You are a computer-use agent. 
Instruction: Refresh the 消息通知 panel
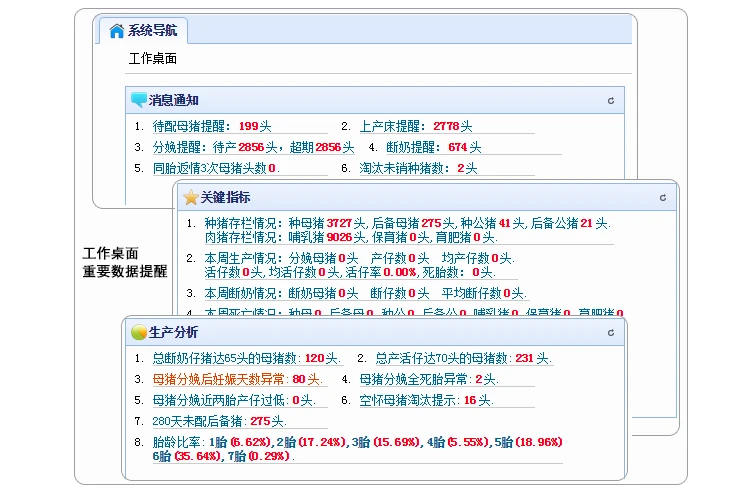[x=611, y=100]
